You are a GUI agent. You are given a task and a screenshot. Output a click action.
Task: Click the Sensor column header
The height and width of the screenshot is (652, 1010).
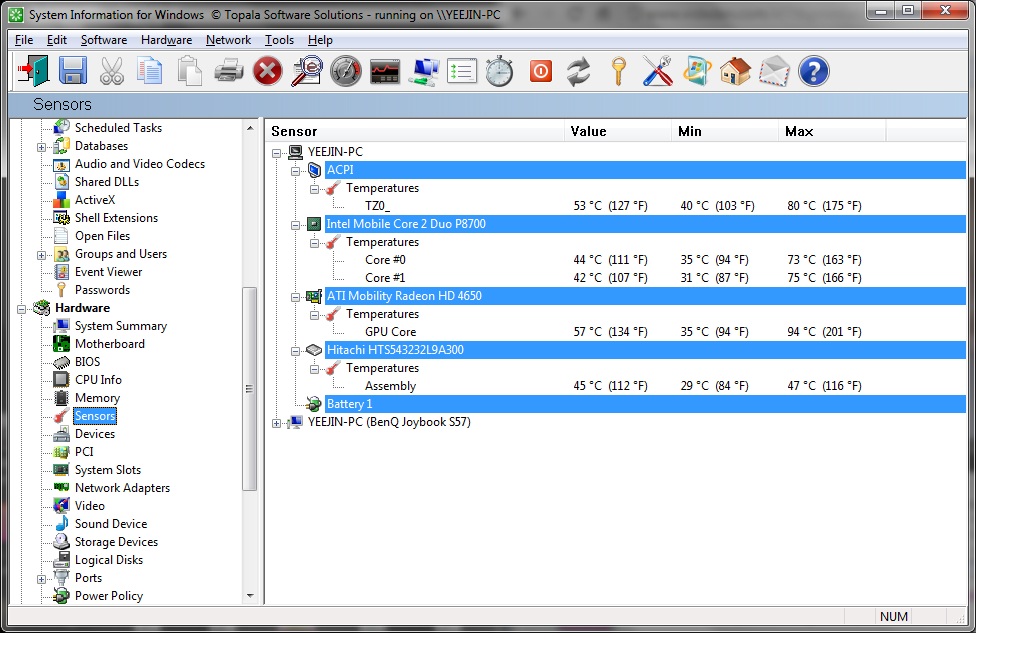pyautogui.click(x=415, y=131)
